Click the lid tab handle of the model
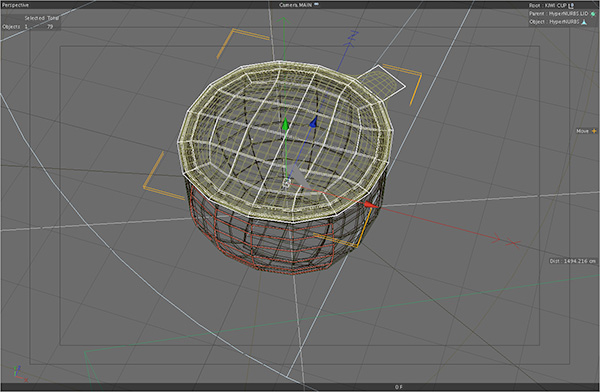This screenshot has height=392, width=600. tap(382, 82)
